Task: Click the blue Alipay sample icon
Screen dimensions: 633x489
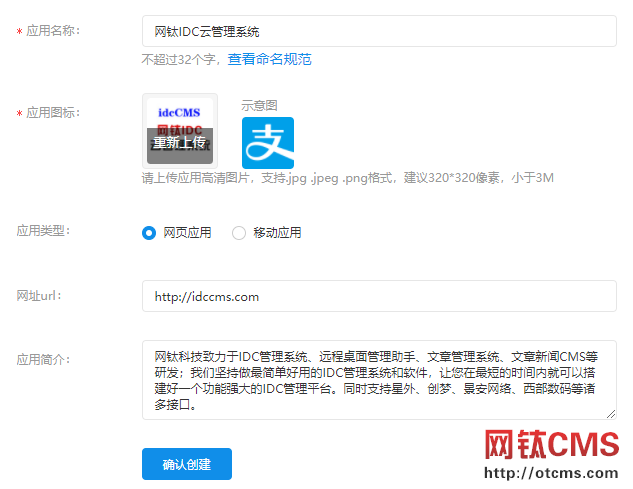Action: click(268, 143)
